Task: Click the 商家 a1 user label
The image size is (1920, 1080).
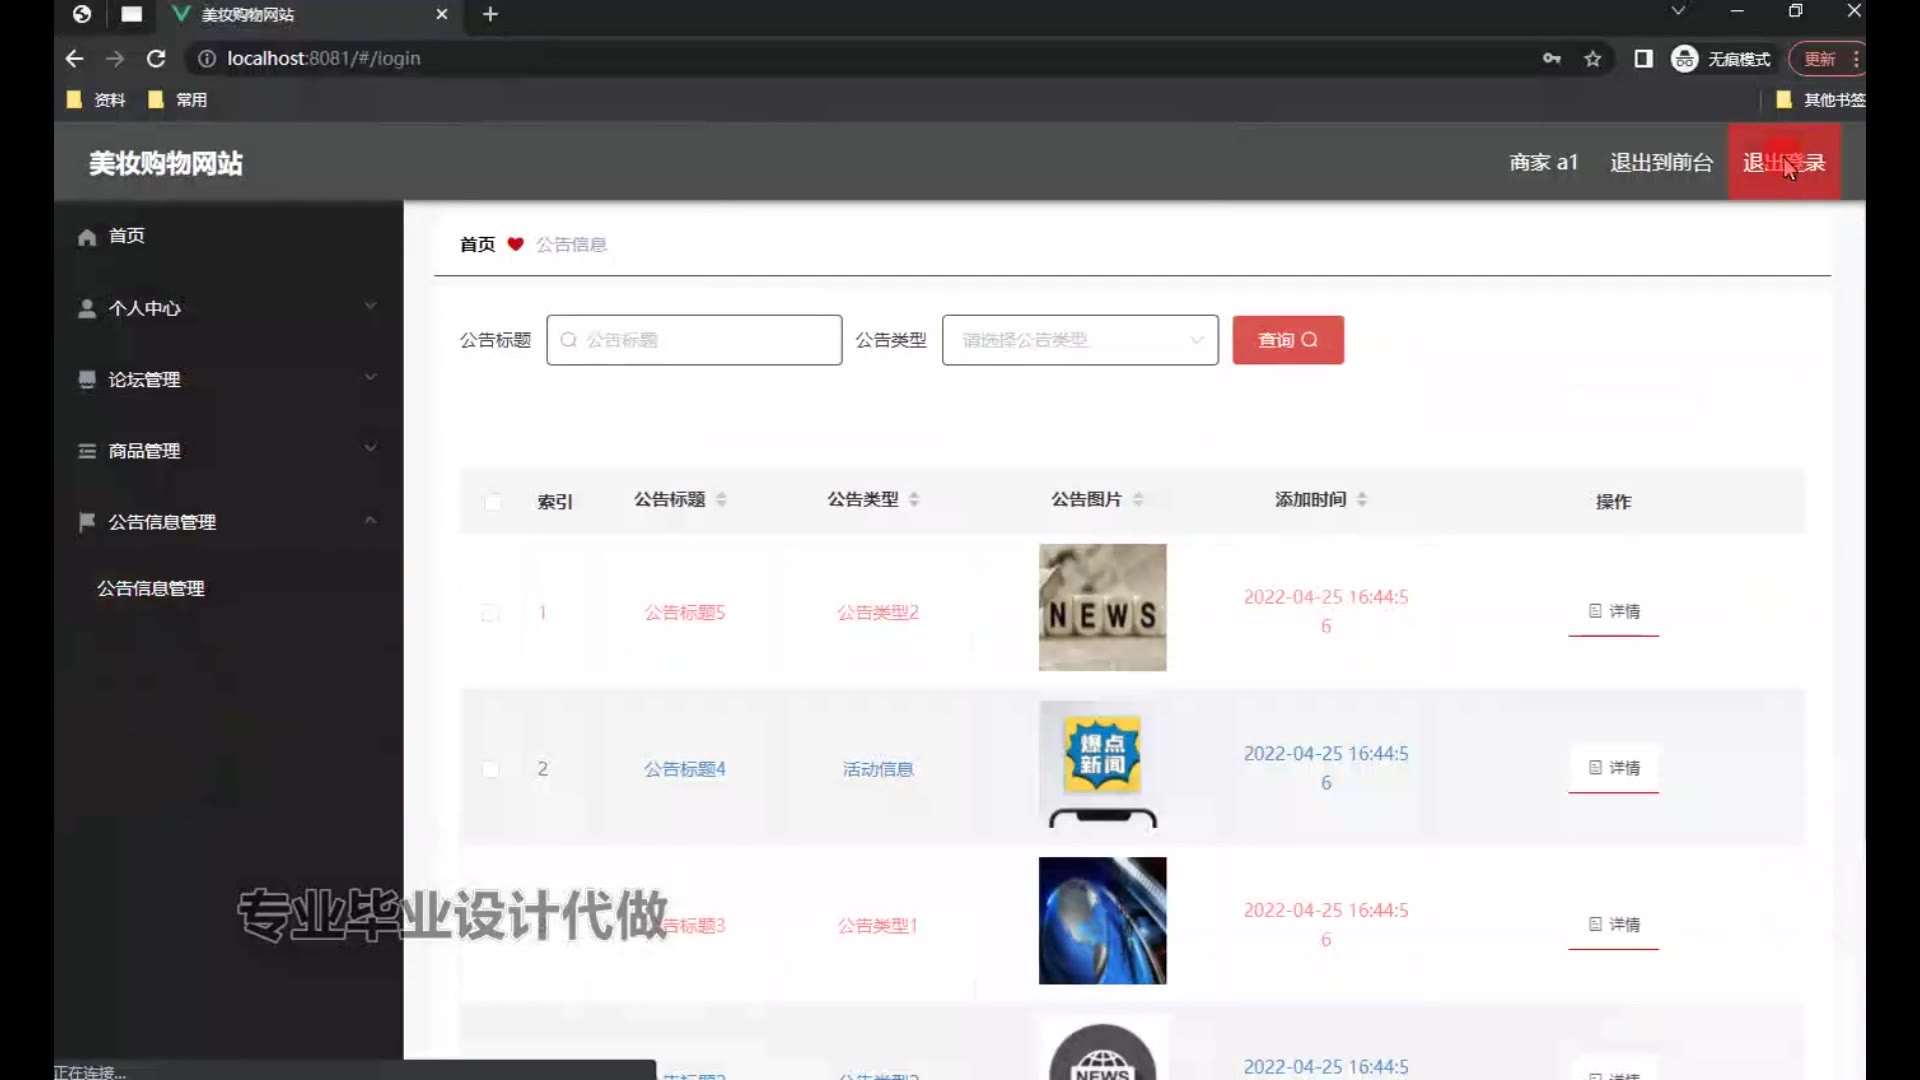Action: (x=1543, y=162)
